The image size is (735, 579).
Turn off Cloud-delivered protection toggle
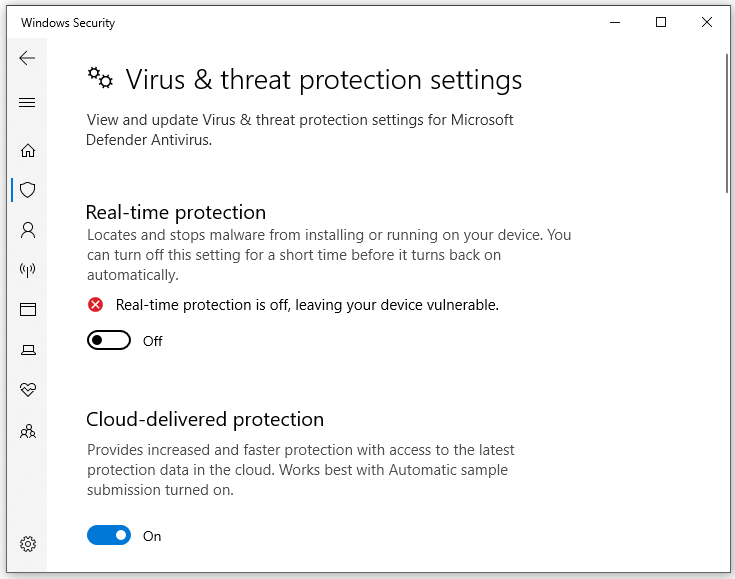[109, 535]
